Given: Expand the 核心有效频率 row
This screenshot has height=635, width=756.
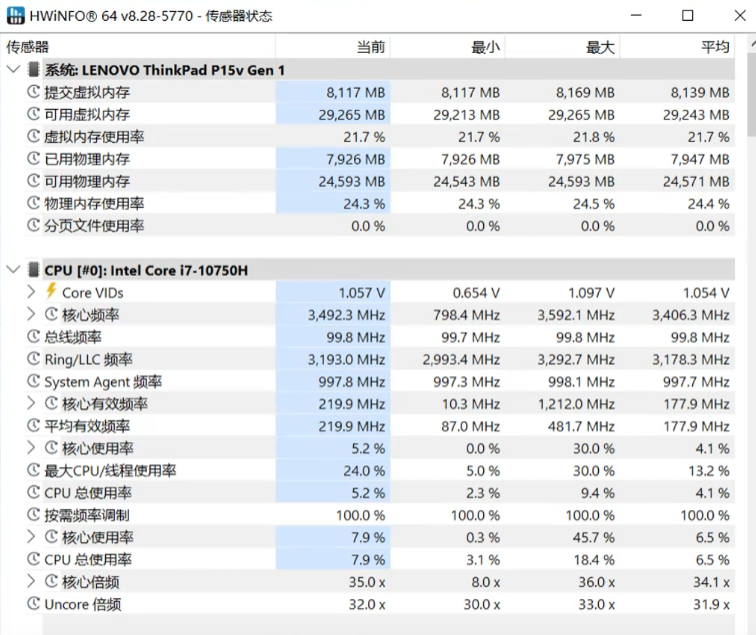Looking at the screenshot, I should (31, 403).
